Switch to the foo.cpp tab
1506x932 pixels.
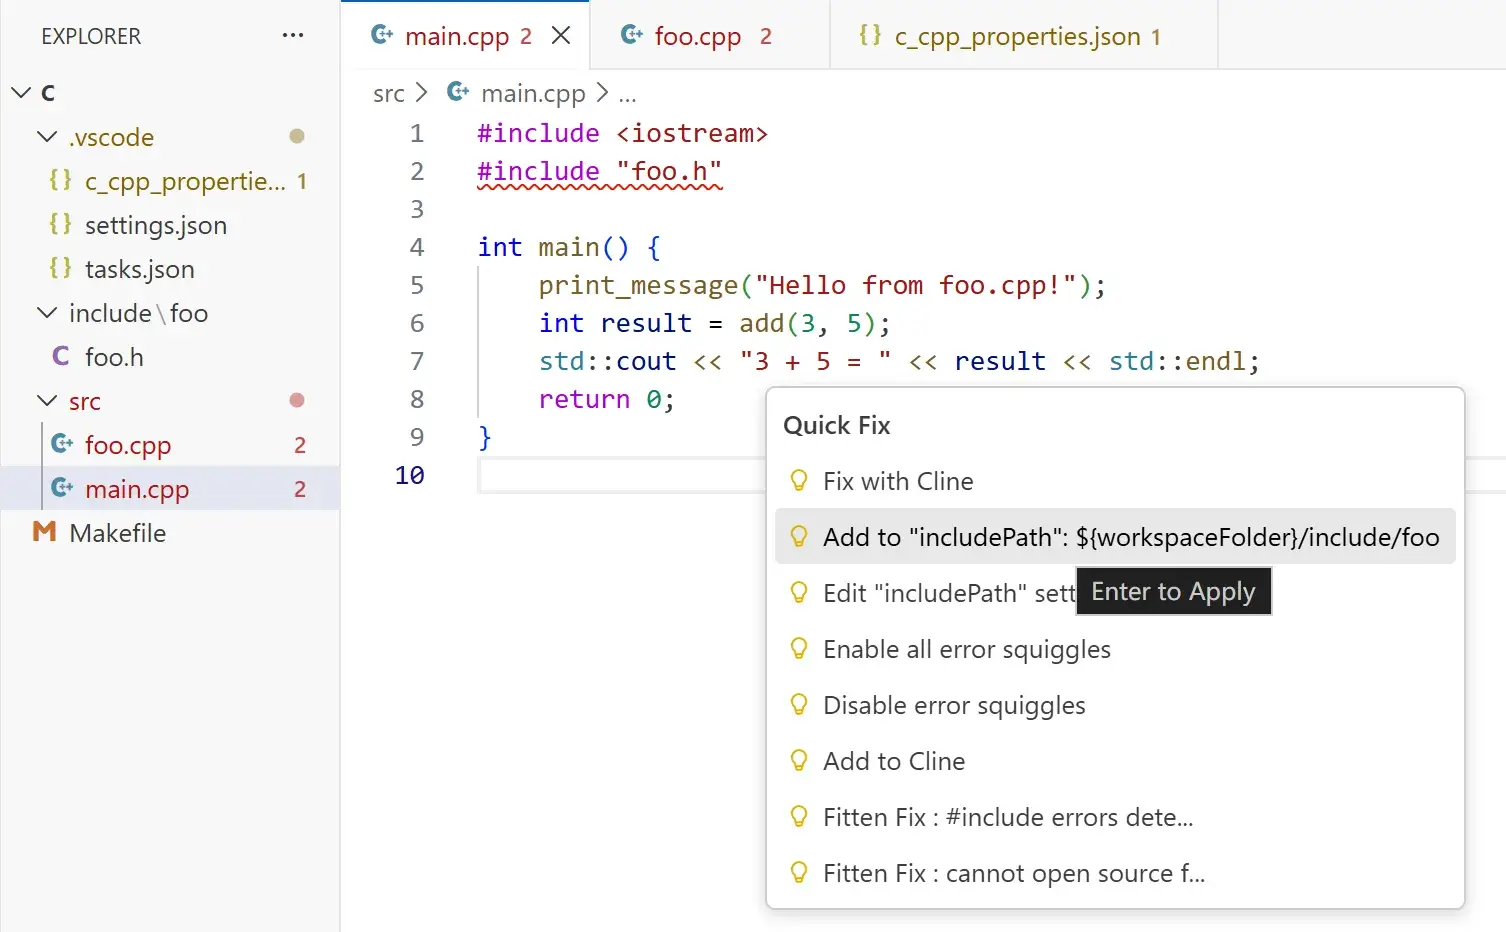click(700, 35)
